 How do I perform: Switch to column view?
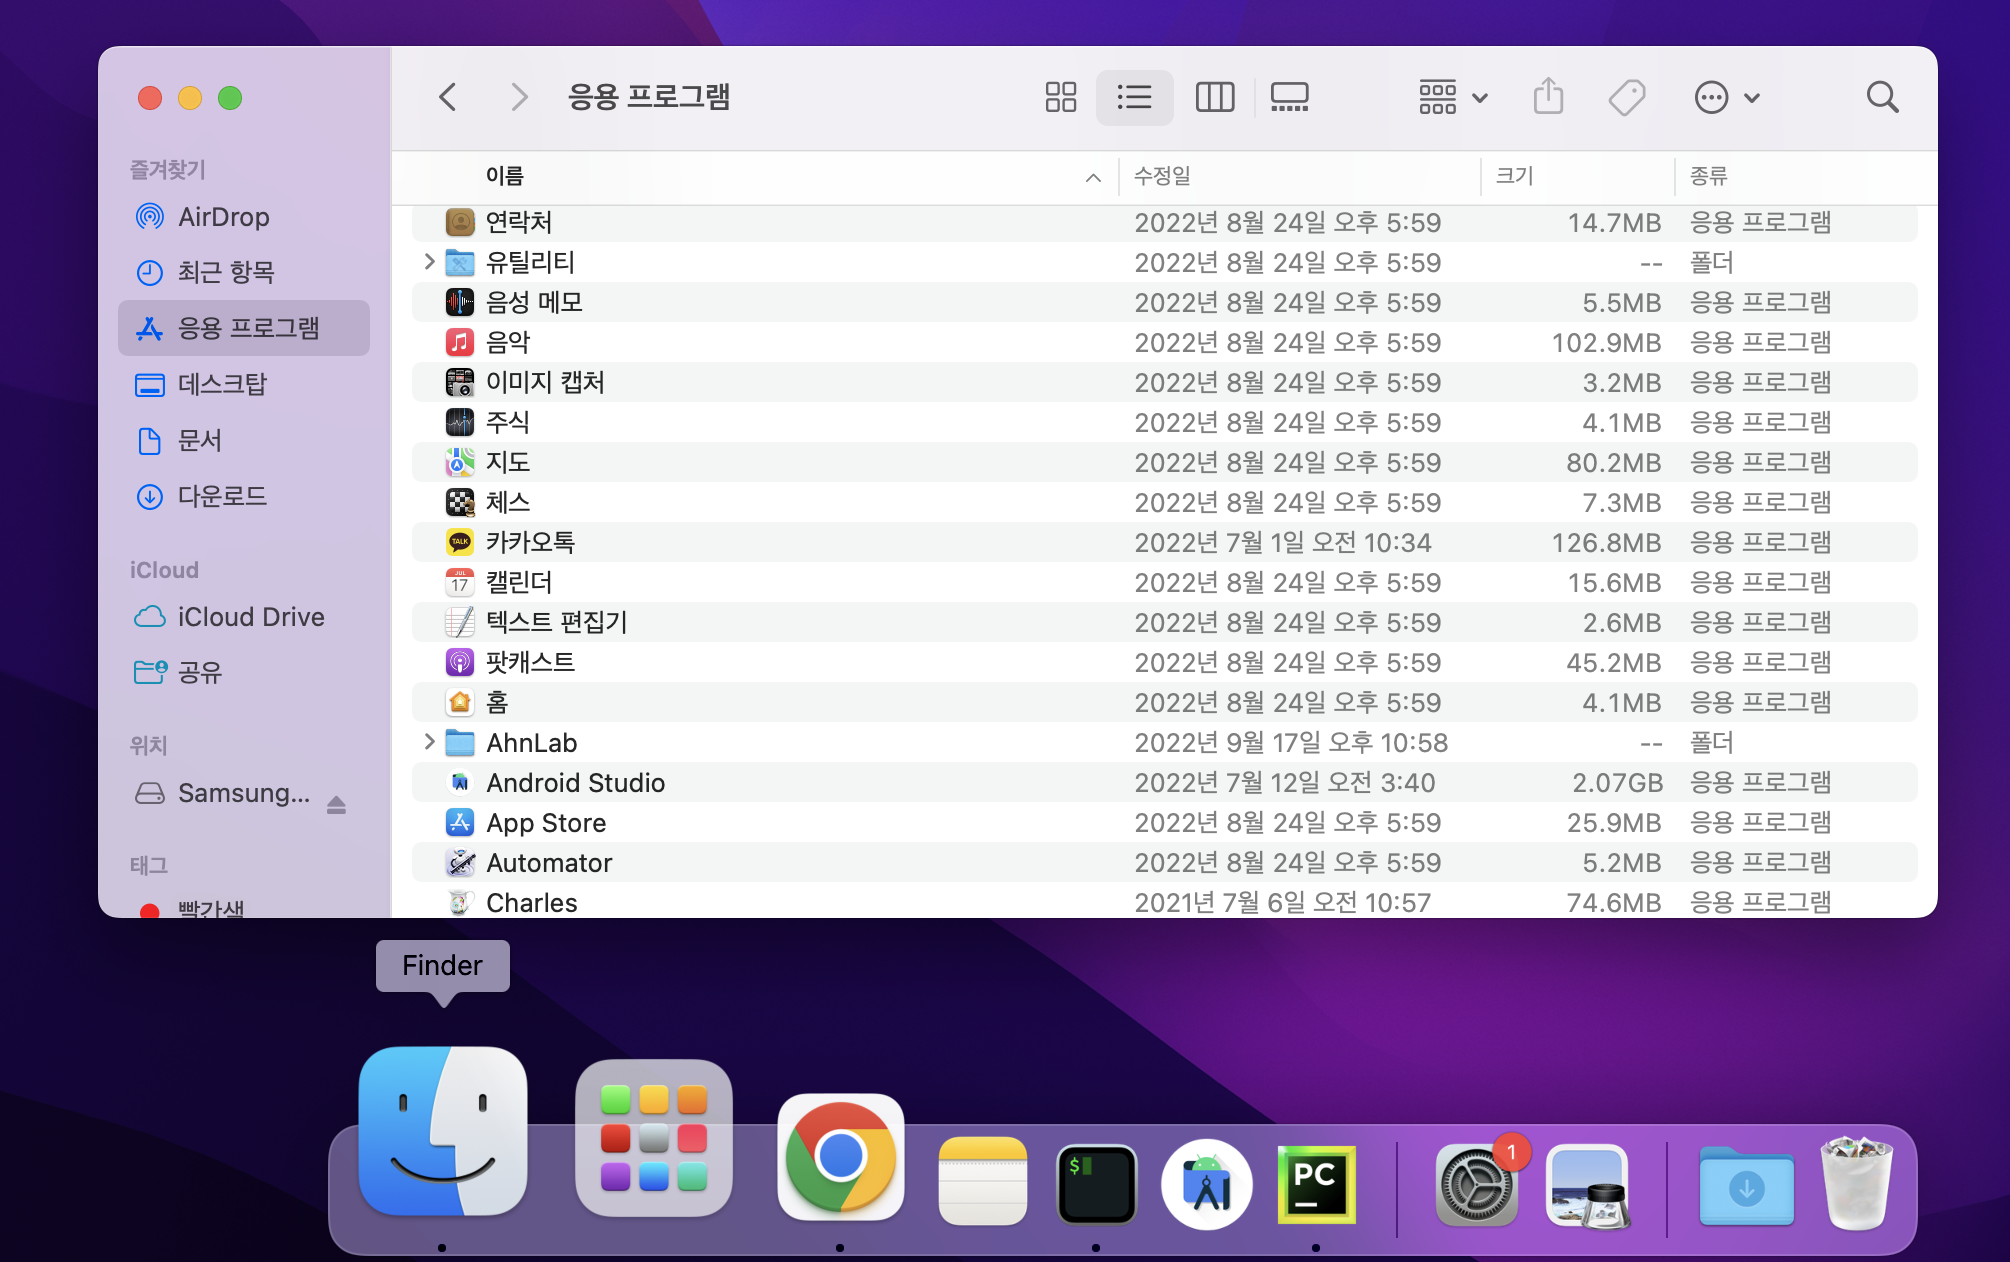pos(1214,97)
